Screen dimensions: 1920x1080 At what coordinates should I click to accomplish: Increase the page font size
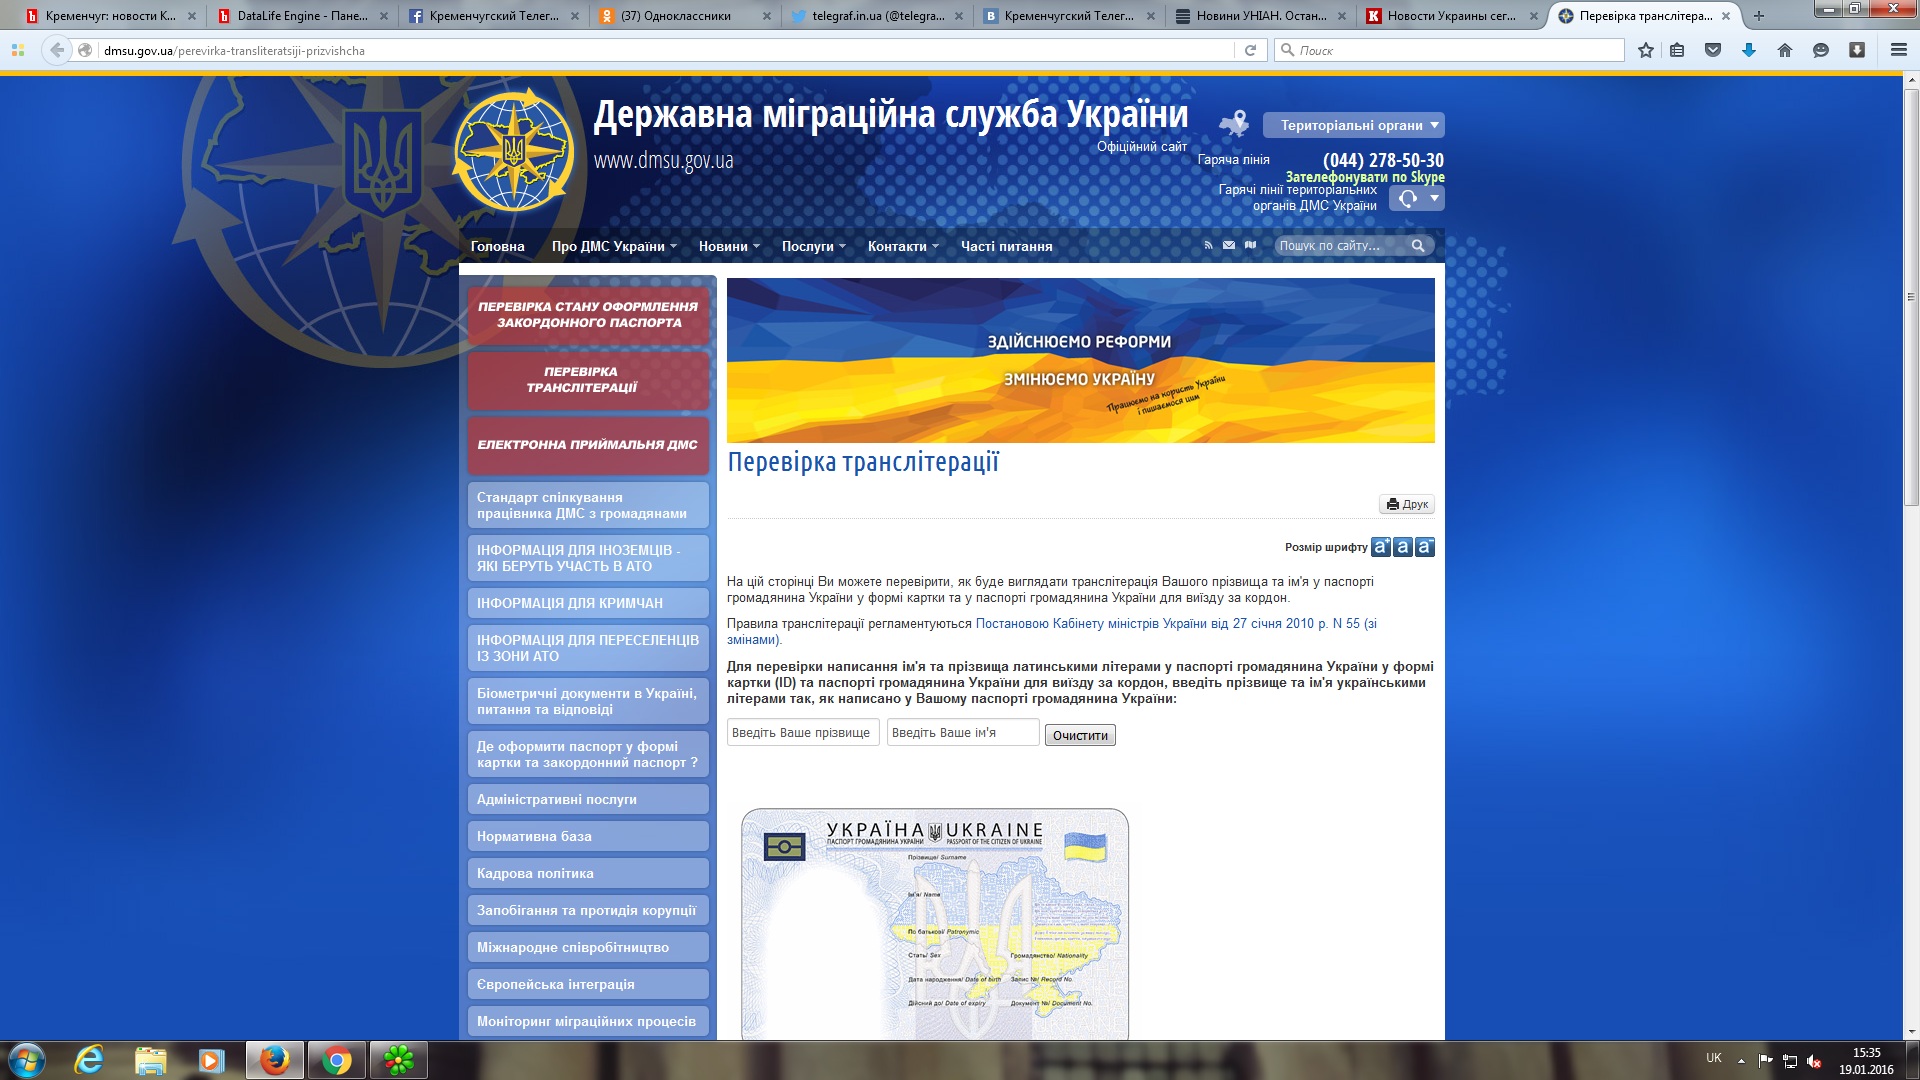(x=1381, y=547)
